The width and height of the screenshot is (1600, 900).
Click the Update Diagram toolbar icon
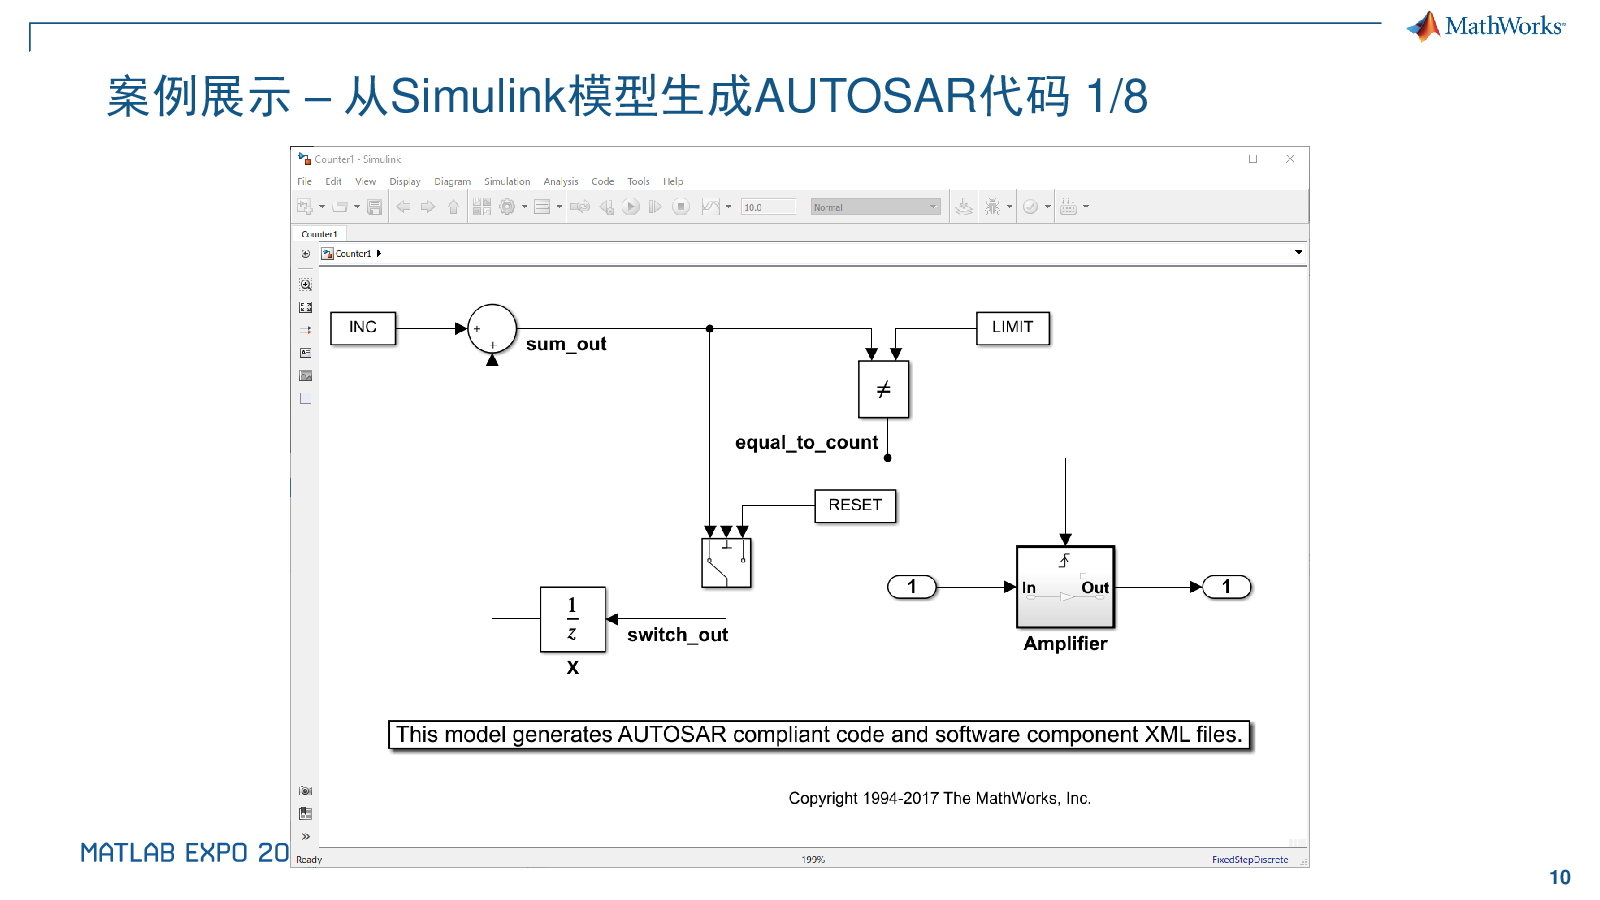tap(580, 207)
